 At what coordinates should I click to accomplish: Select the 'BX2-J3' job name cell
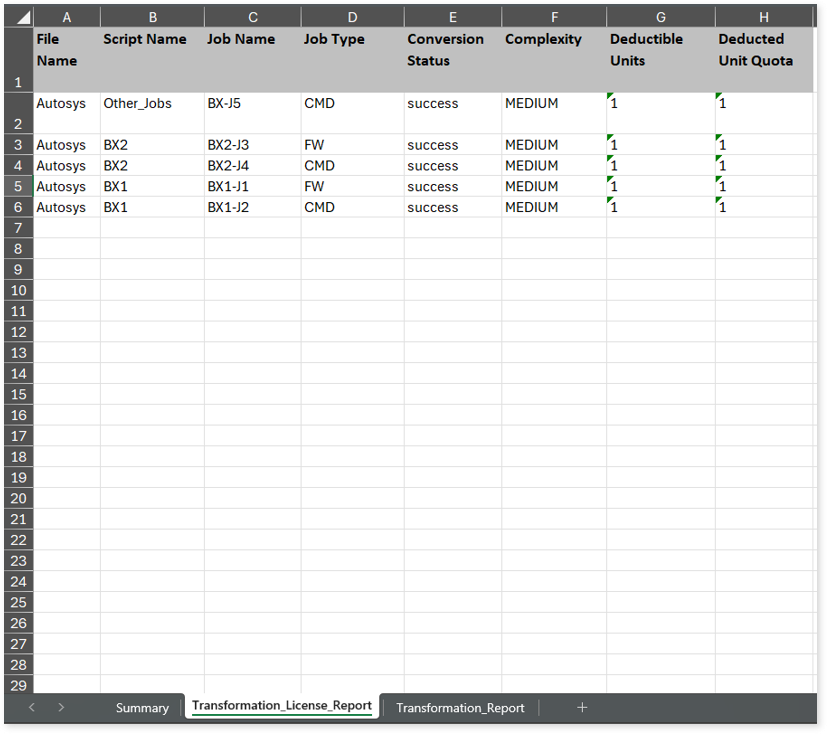coord(253,144)
